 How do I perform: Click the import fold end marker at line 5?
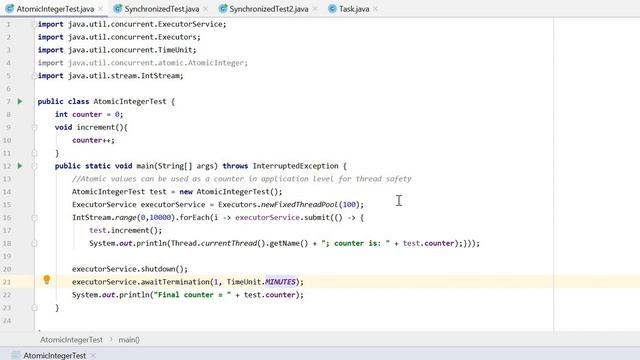pyautogui.click(x=34, y=76)
